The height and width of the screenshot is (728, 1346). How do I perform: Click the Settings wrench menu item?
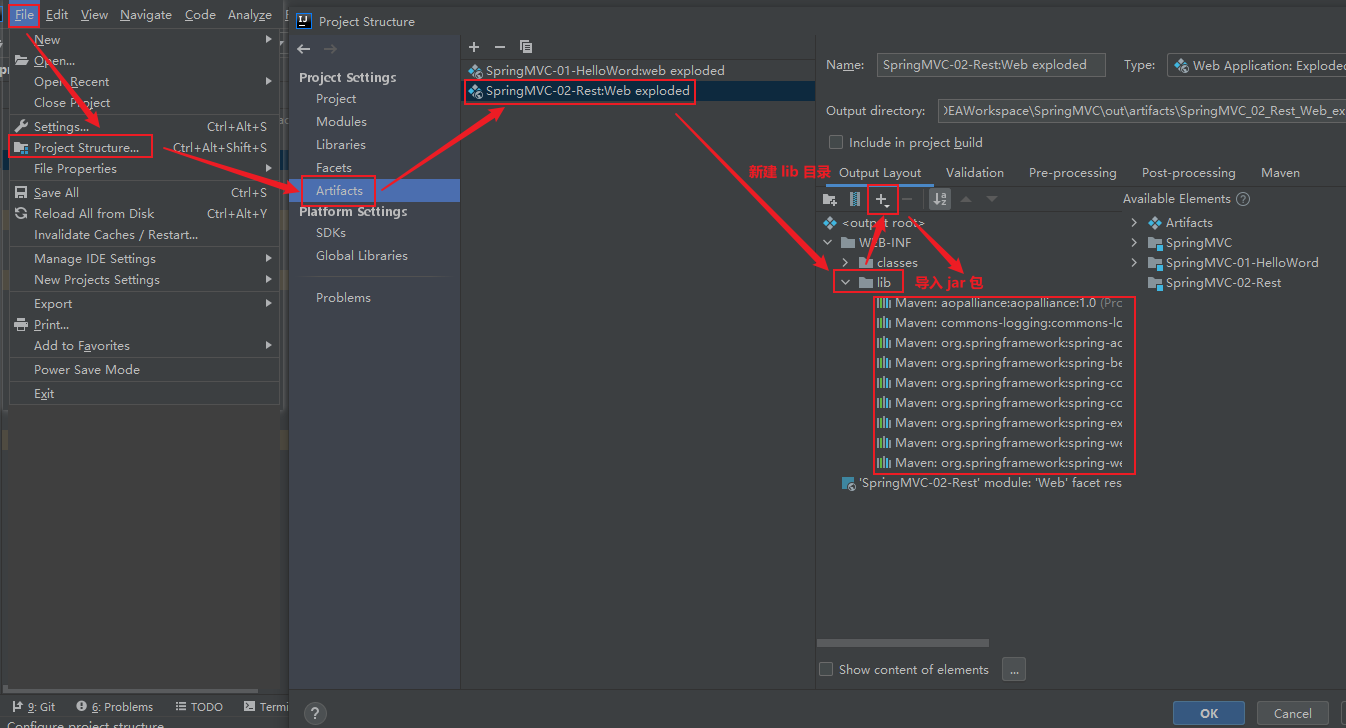(144, 126)
